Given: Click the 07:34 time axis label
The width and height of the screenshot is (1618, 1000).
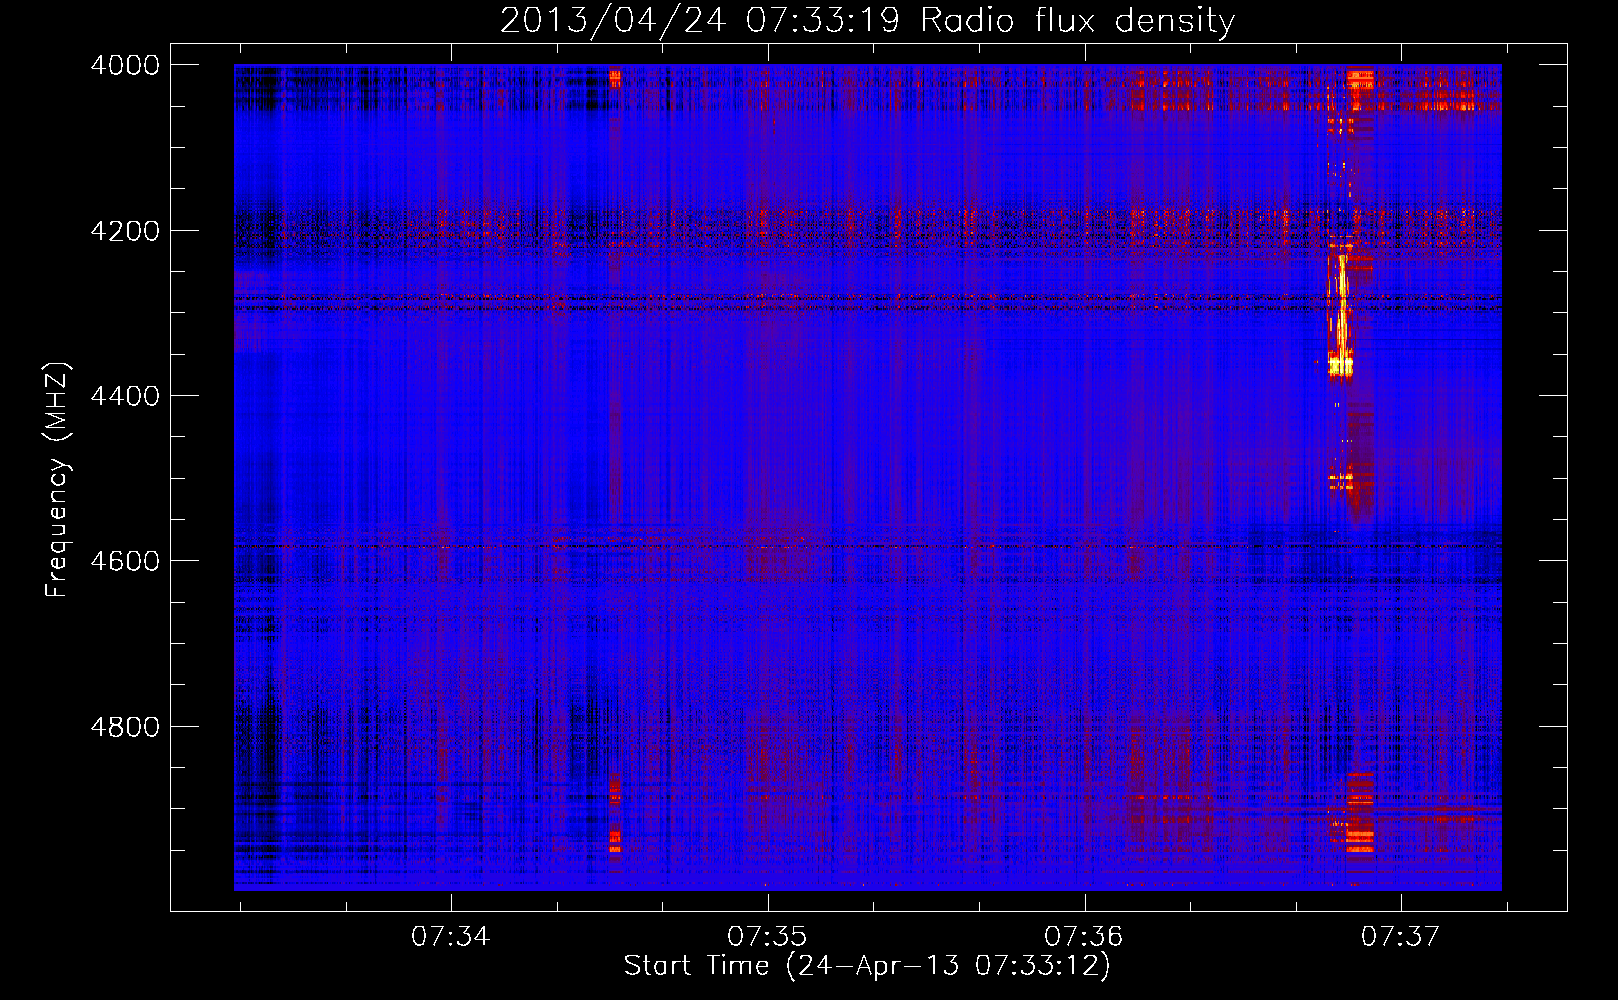Looking at the screenshot, I should click(451, 937).
